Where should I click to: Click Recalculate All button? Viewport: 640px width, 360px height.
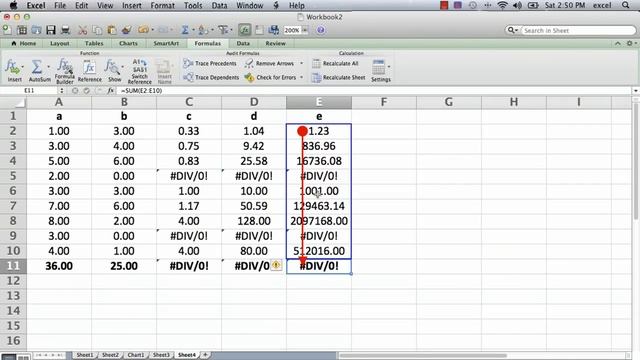pos(335,63)
